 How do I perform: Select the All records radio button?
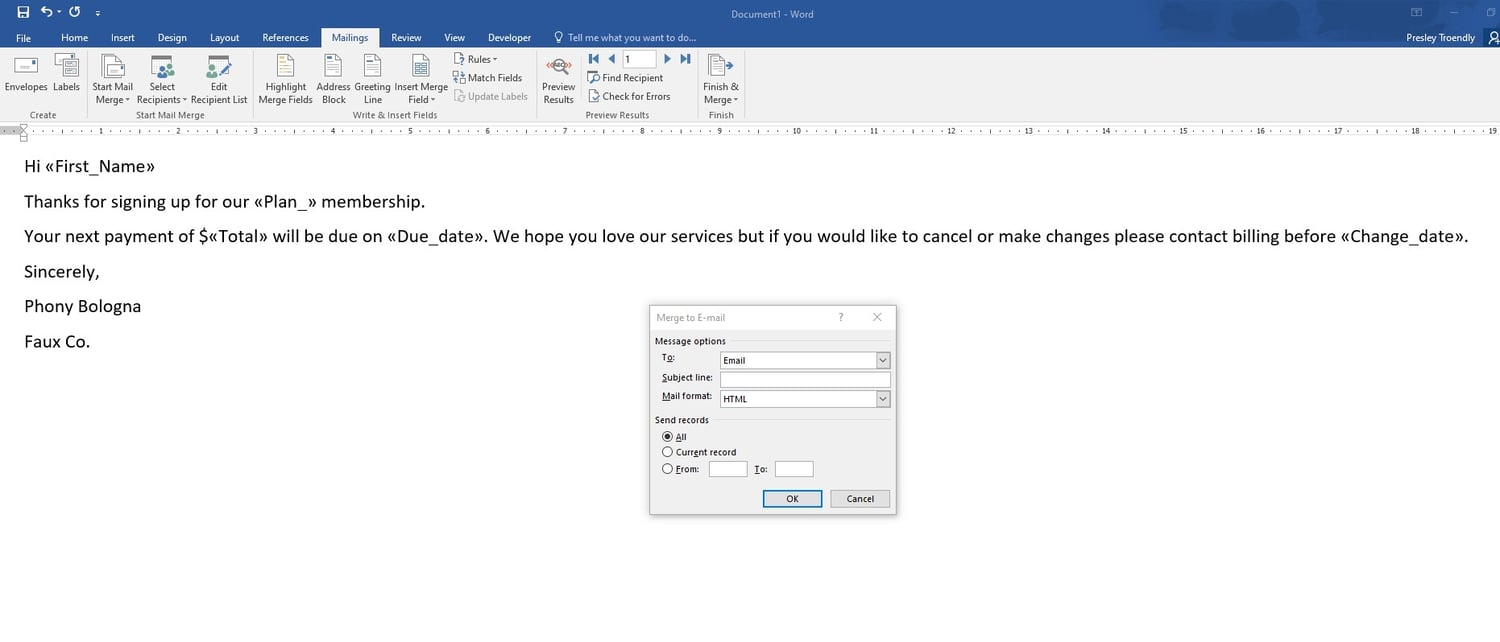pos(667,436)
